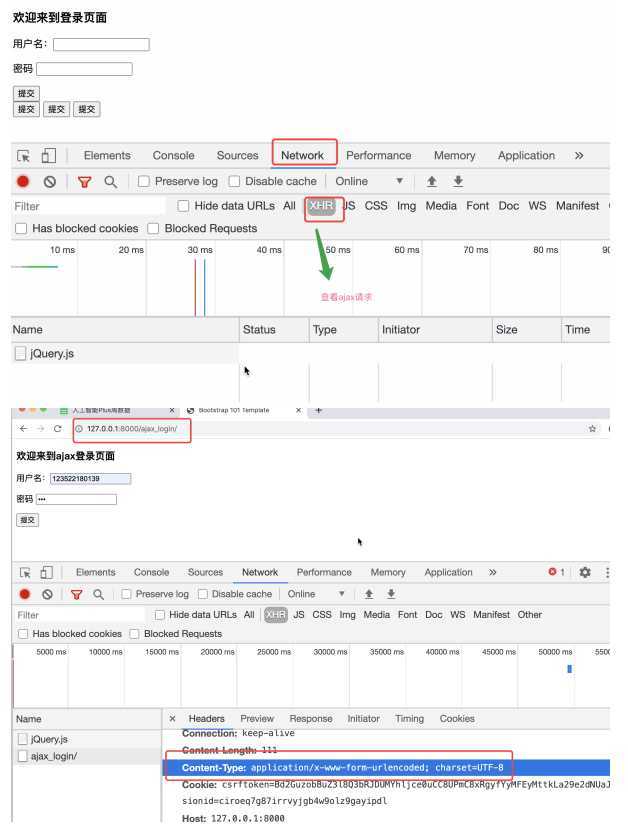Select the ajax_login/ request row
Viewport: 628px width, 832px height.
pos(87,756)
